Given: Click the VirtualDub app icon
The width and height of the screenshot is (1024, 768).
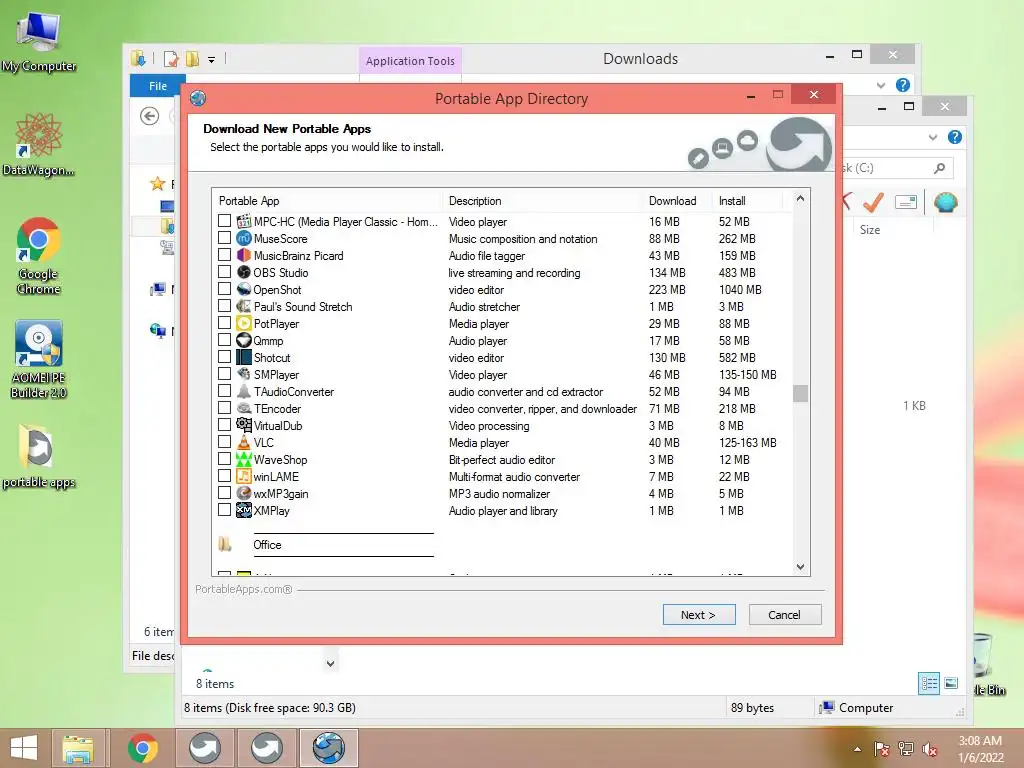Looking at the screenshot, I should click(244, 425).
